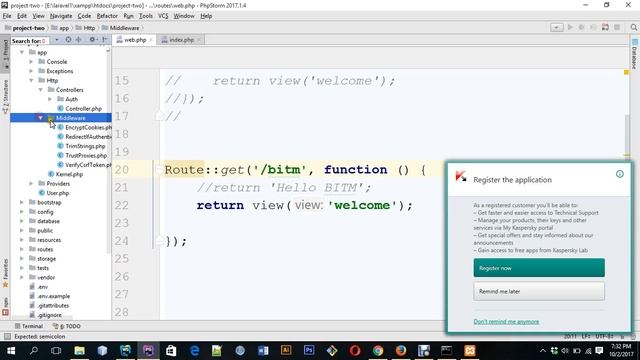This screenshot has width=640, height=360.
Task: Click fold marker on line 20
Action: pyautogui.click(x=159, y=170)
